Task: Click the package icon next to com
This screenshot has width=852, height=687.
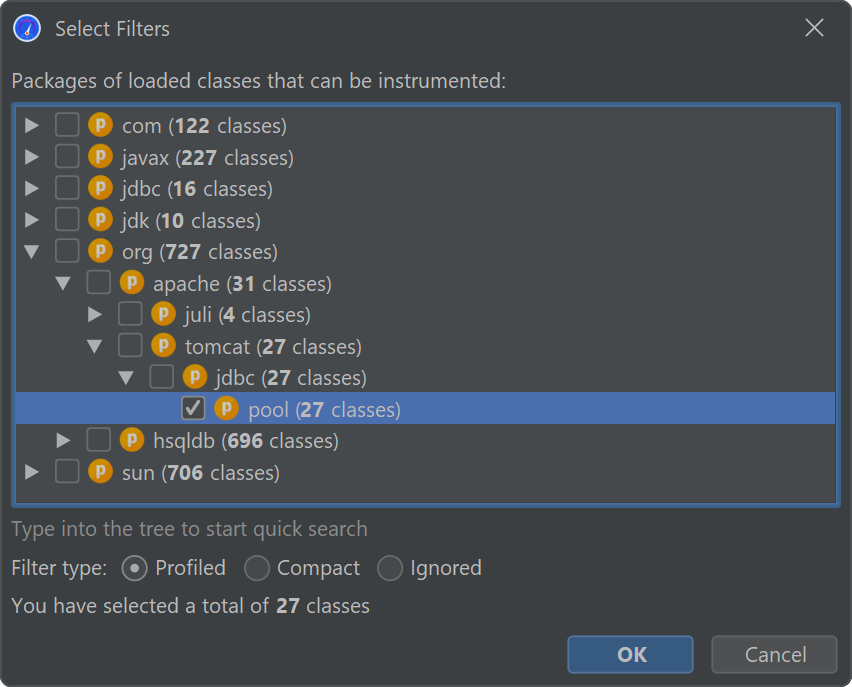Action: tap(100, 126)
